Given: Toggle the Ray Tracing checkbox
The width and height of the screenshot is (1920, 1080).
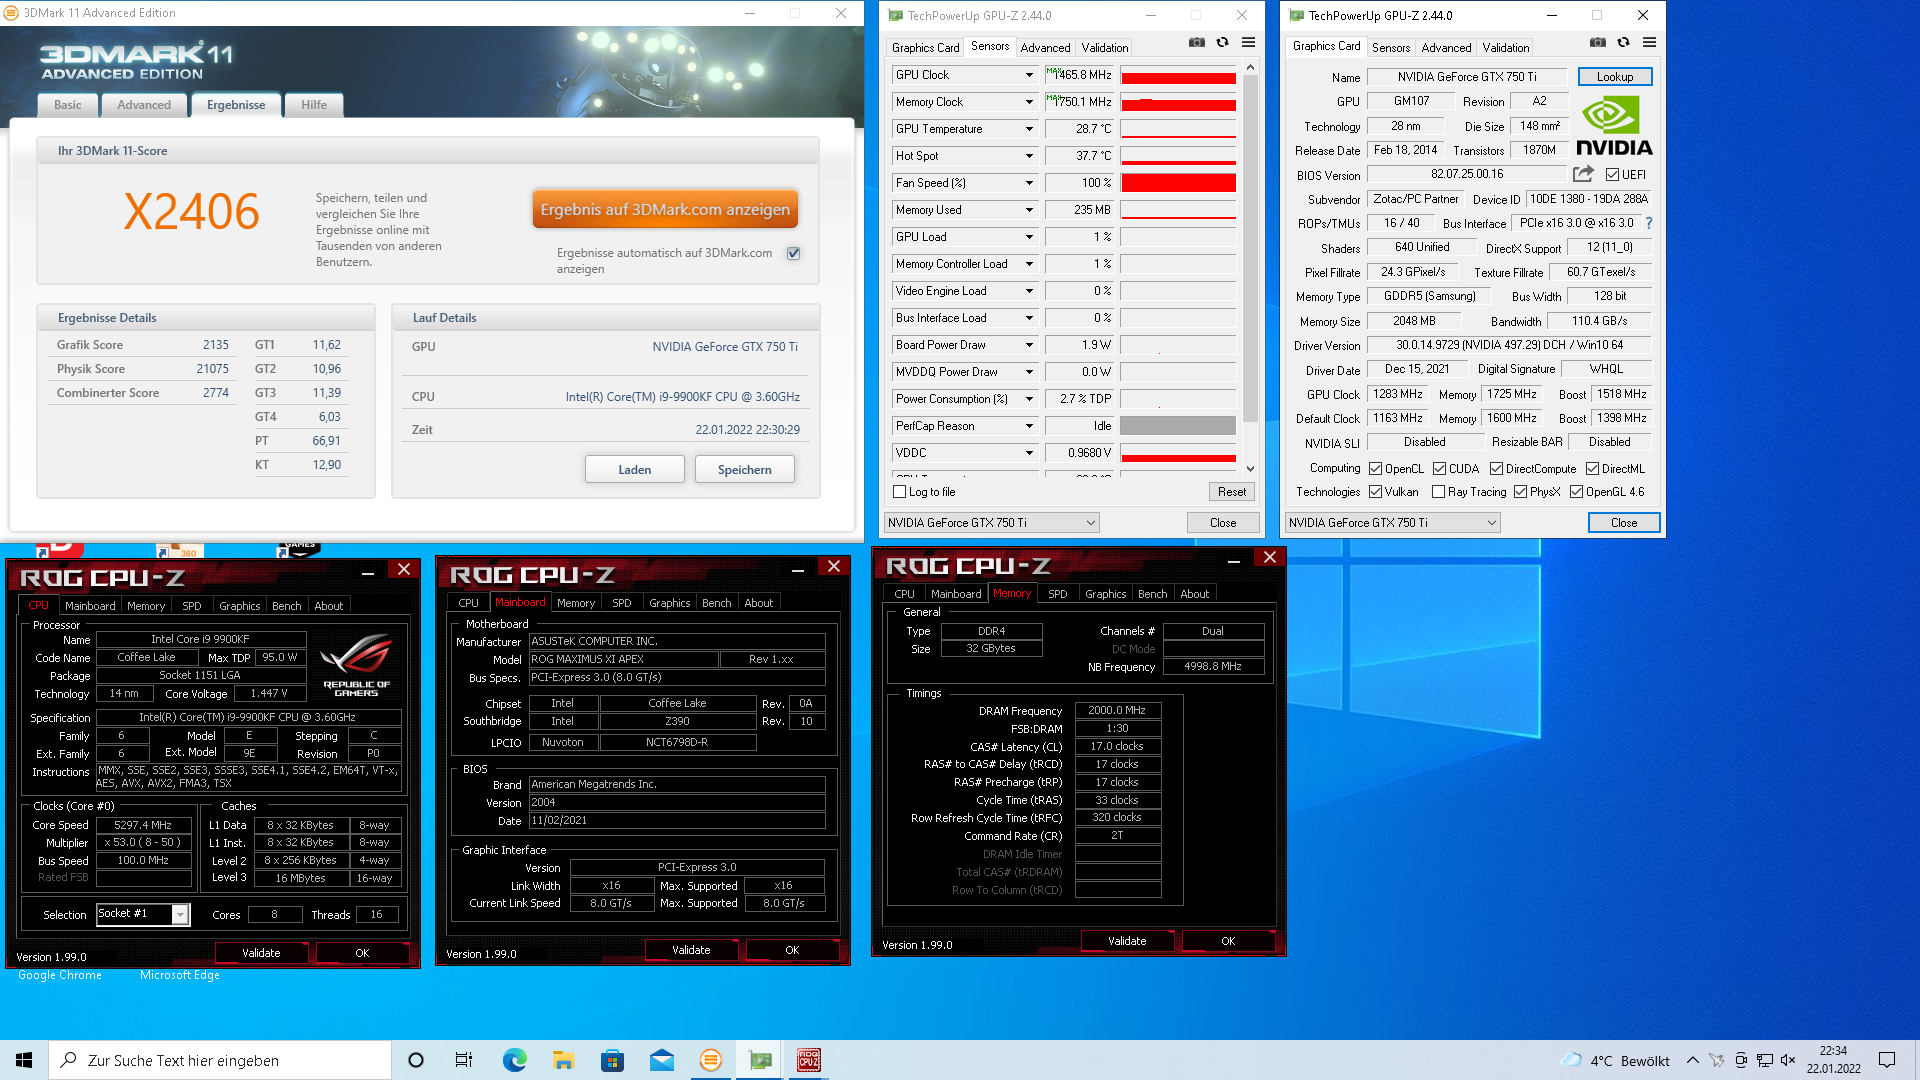Looking at the screenshot, I should pyautogui.click(x=1438, y=492).
